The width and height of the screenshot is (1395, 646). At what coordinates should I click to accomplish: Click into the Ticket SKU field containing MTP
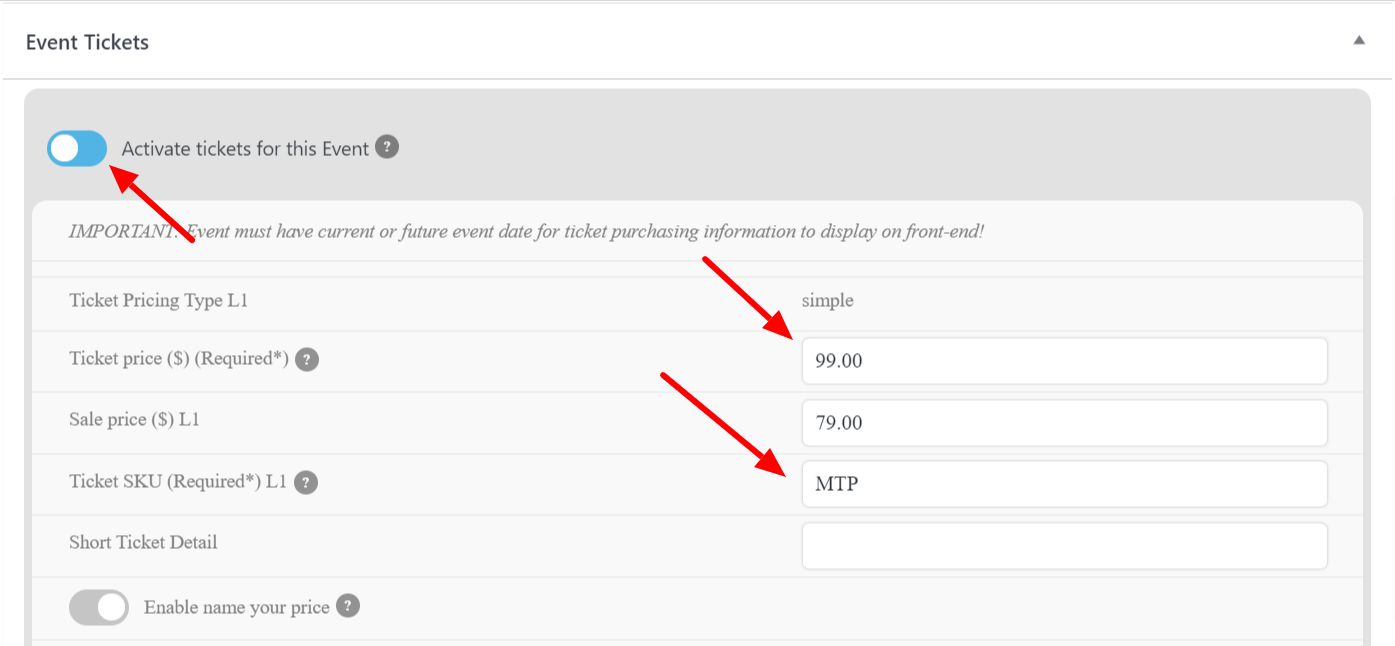[x=1065, y=484]
